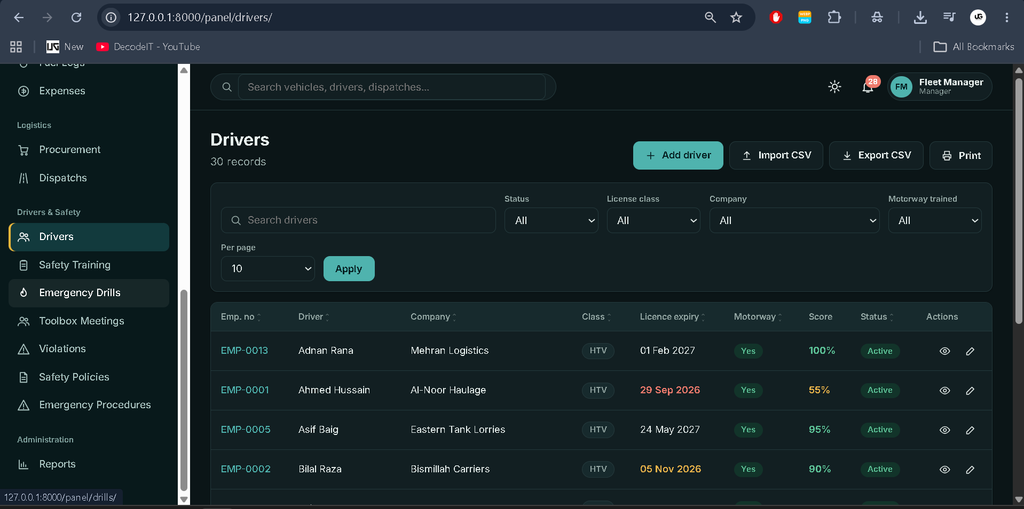Apply the selected filters
This screenshot has width=1024, height=509.
tap(349, 269)
